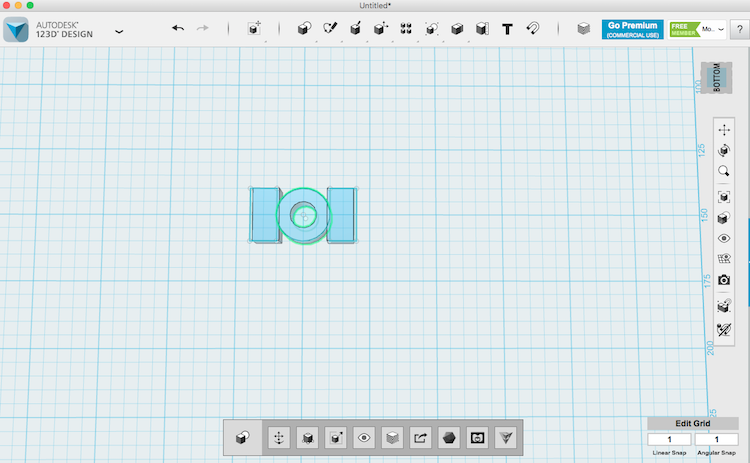The image size is (750, 463).
Task: Open the Pattern tools menu
Action: tap(406, 29)
